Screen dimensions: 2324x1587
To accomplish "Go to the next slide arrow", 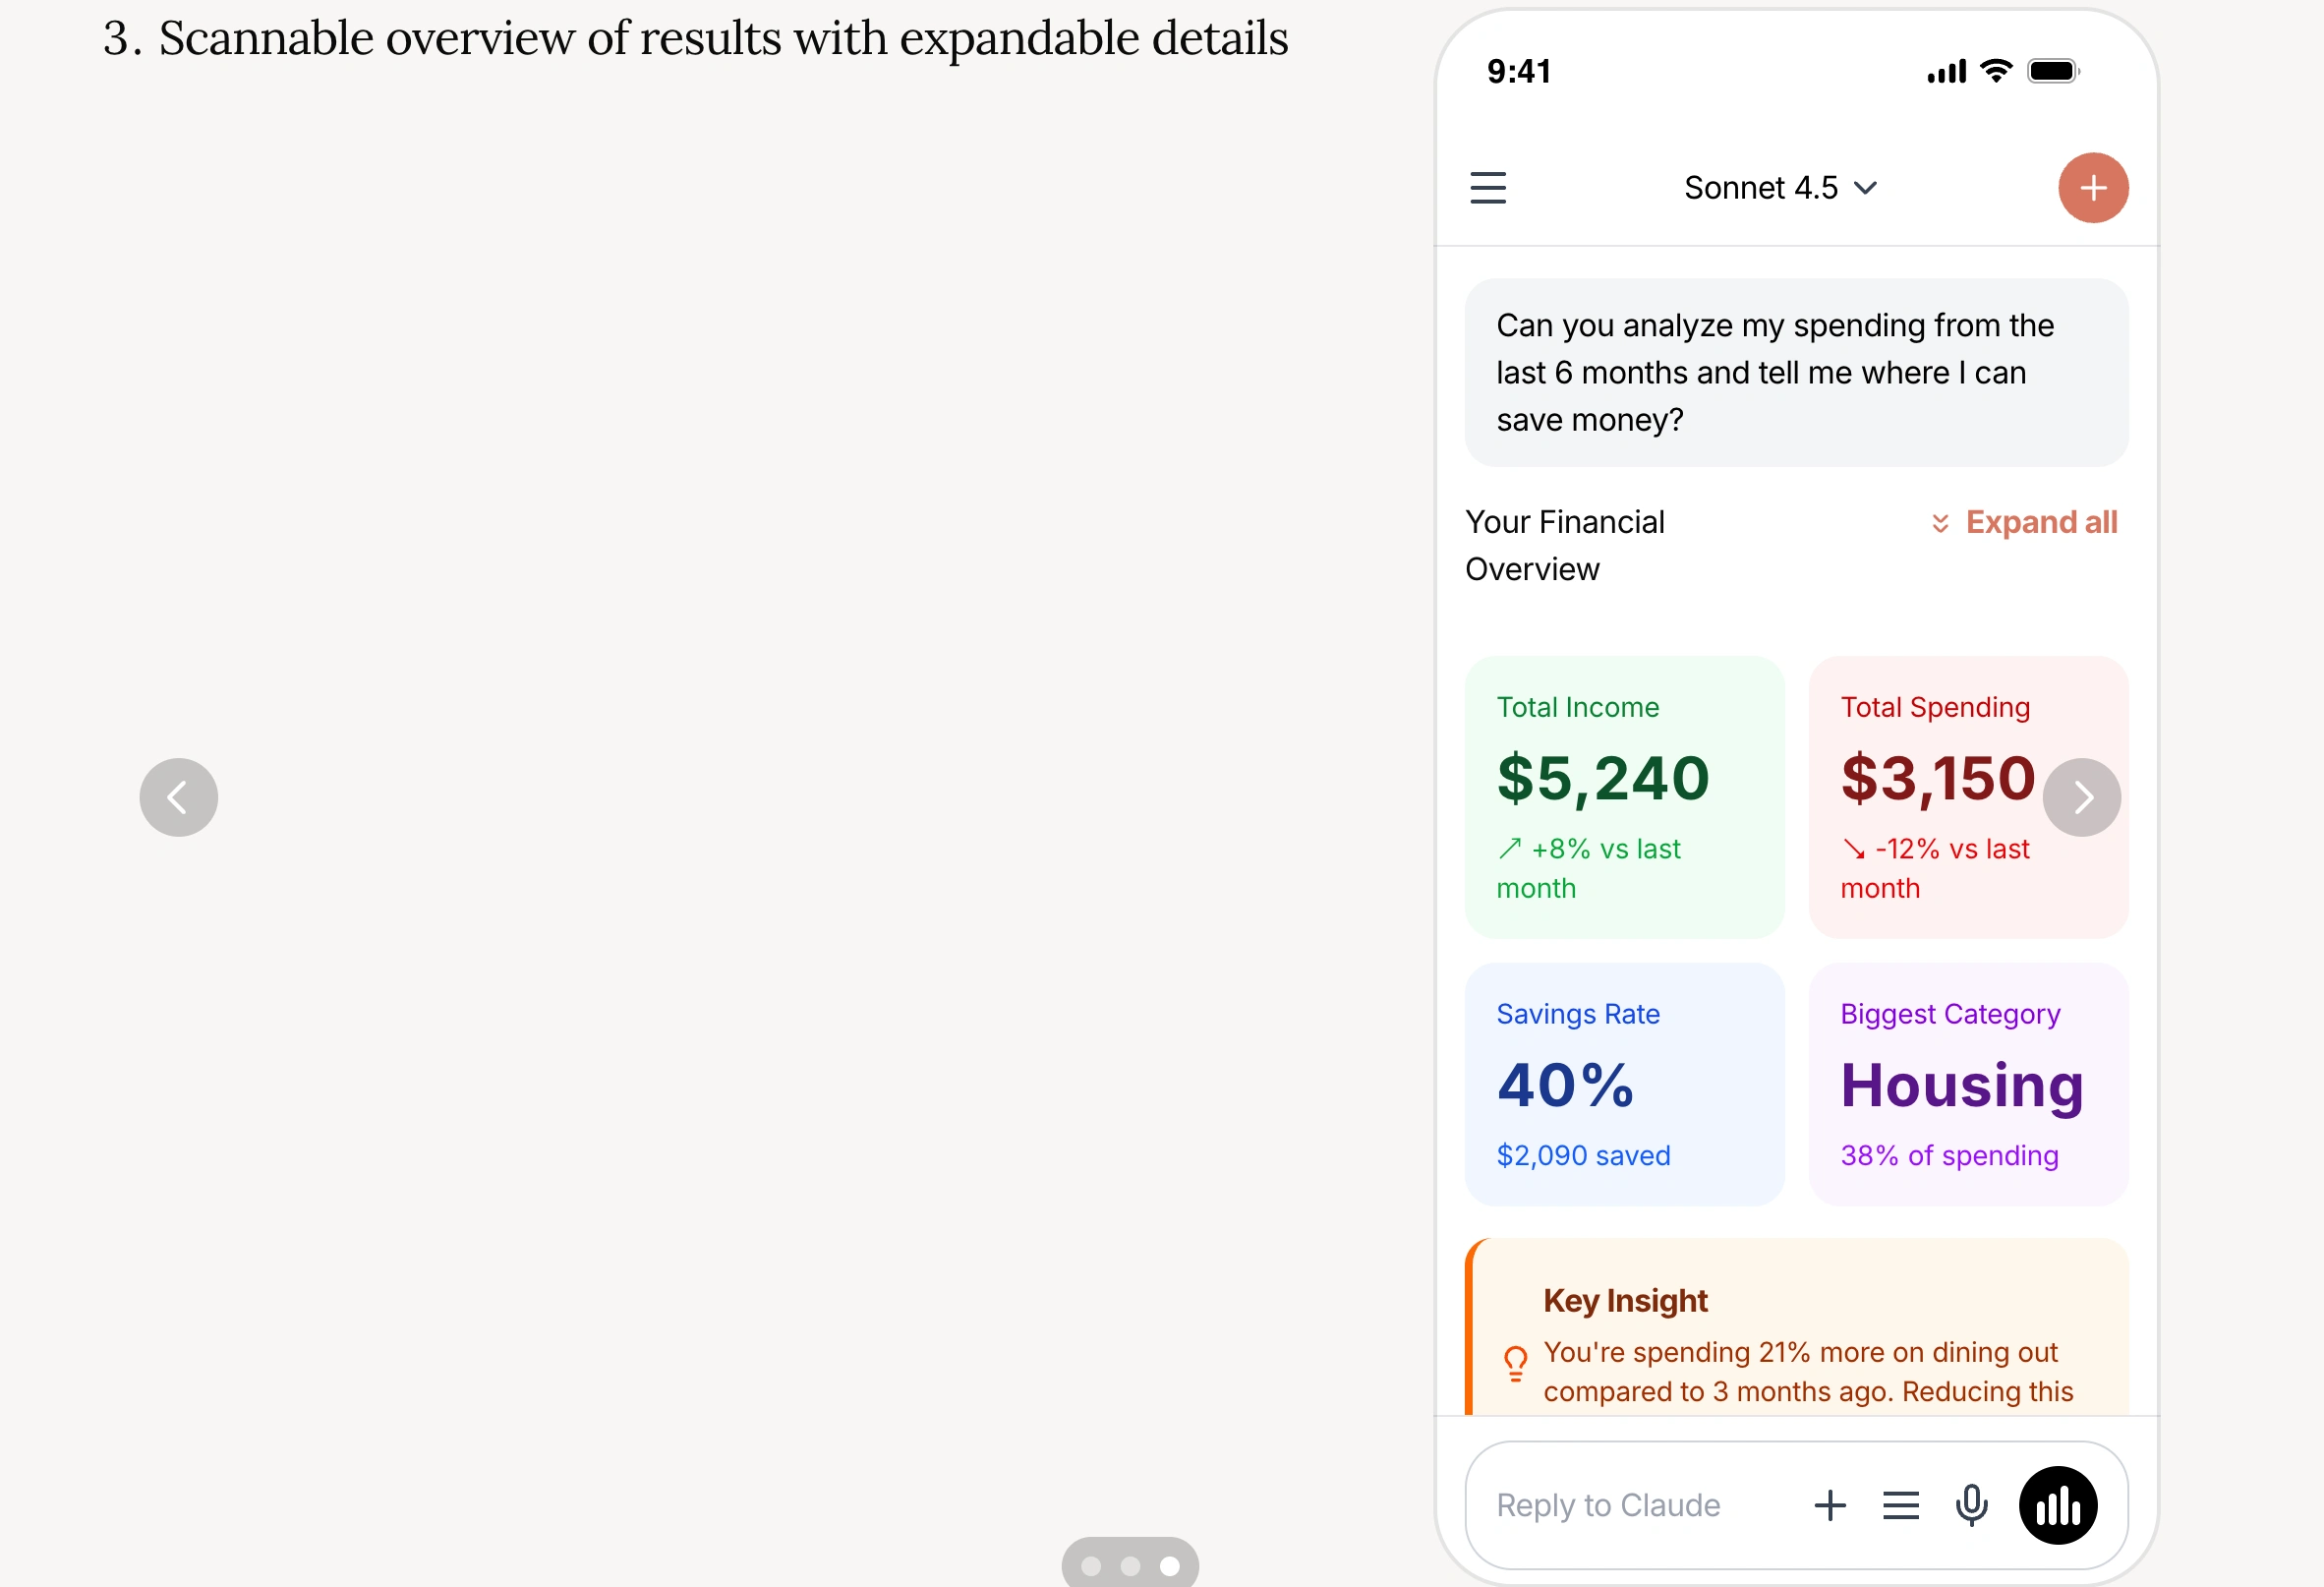I will pos(2081,797).
